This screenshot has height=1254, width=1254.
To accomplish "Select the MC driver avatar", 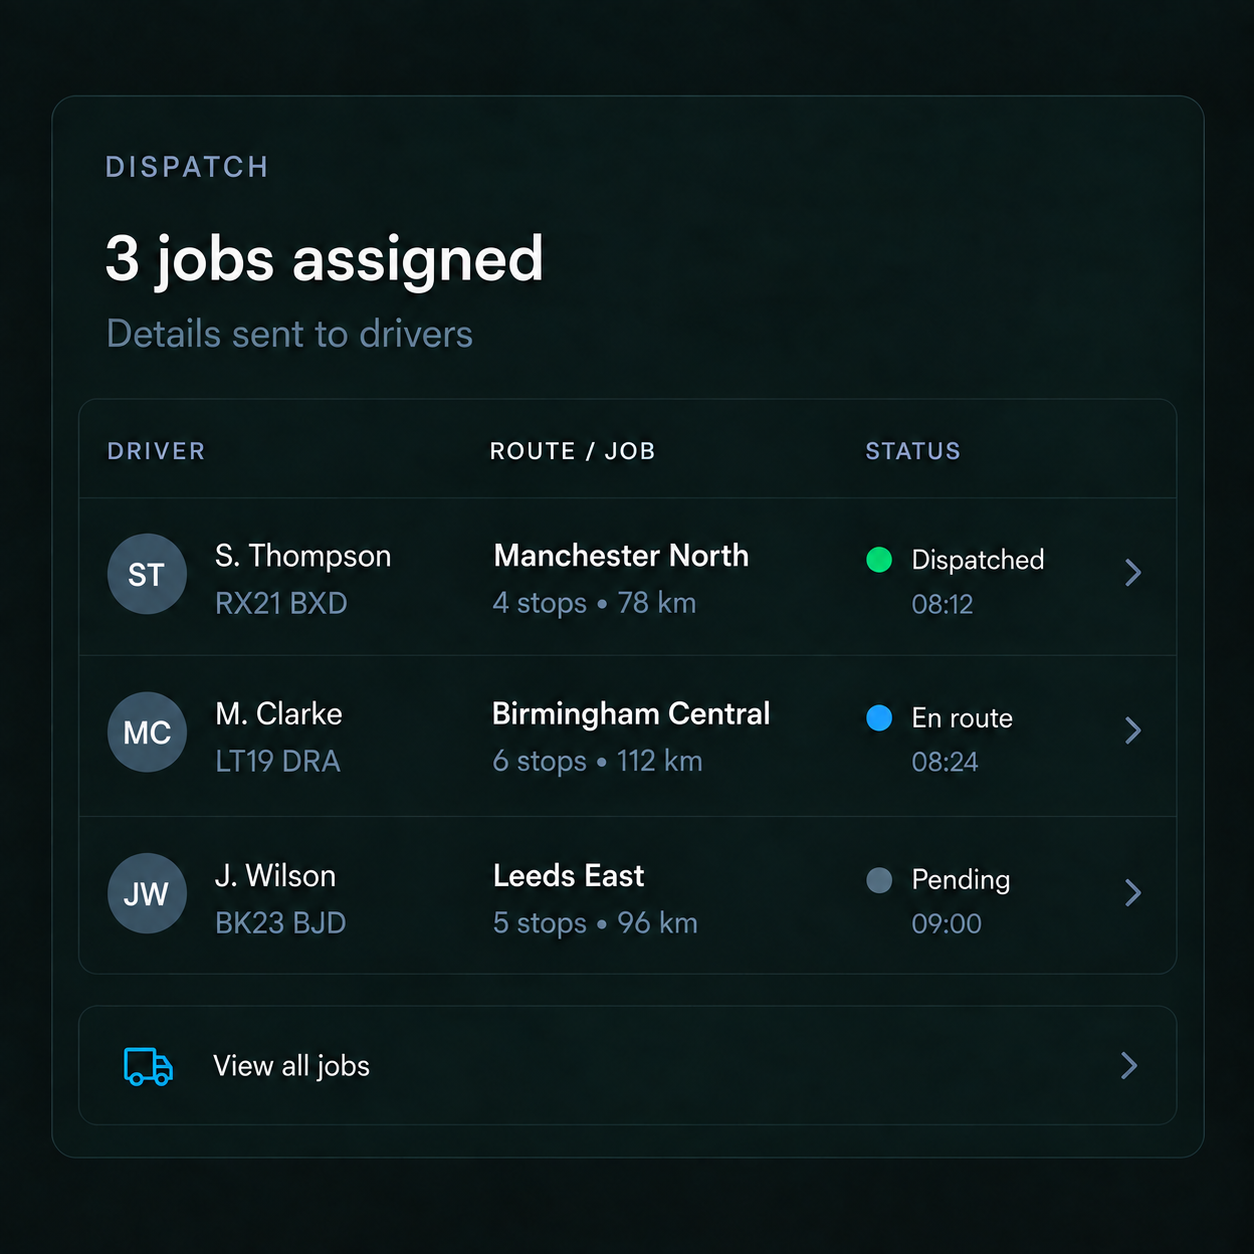I will coord(147,732).
